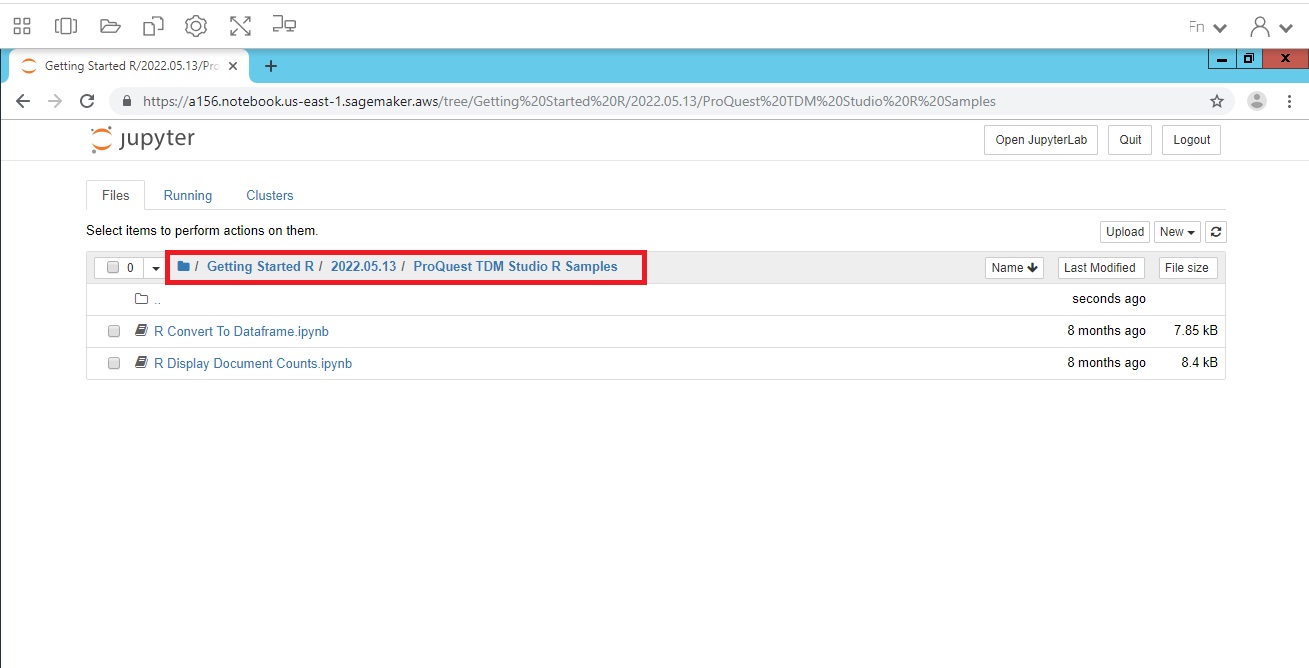Open R Display Document Counts.ipynb

tap(253, 363)
